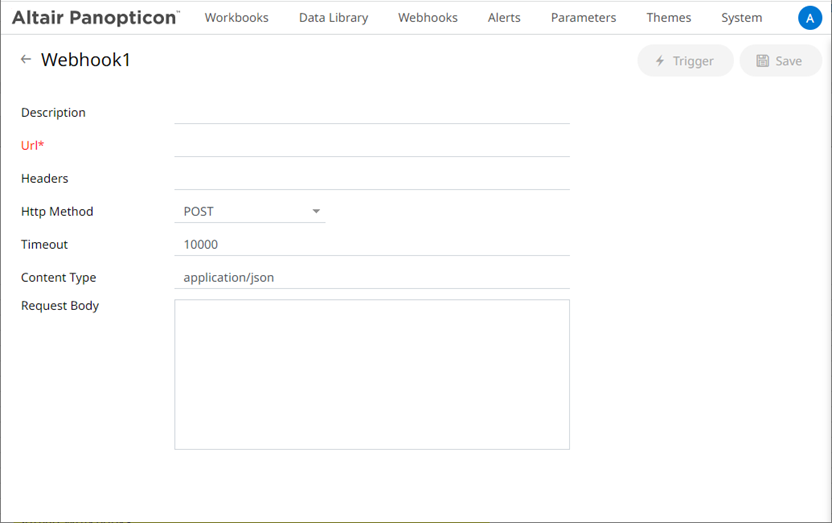
Task: Click the Save button
Action: point(780,61)
